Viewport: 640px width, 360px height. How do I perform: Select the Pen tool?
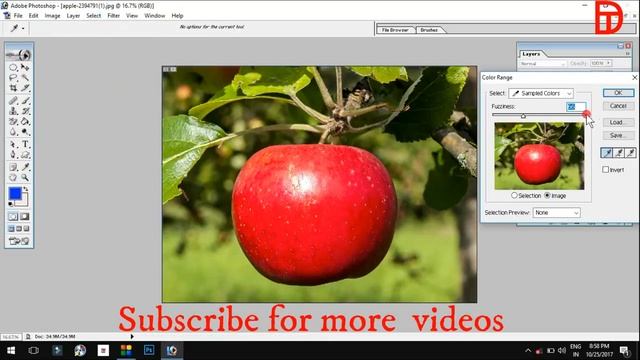click(x=13, y=155)
